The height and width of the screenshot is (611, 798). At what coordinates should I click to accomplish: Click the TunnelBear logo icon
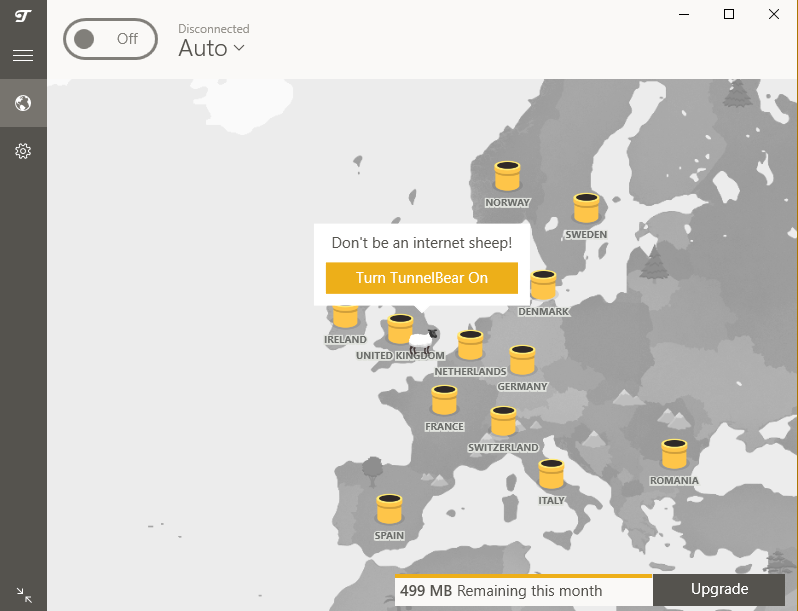pyautogui.click(x=23, y=16)
